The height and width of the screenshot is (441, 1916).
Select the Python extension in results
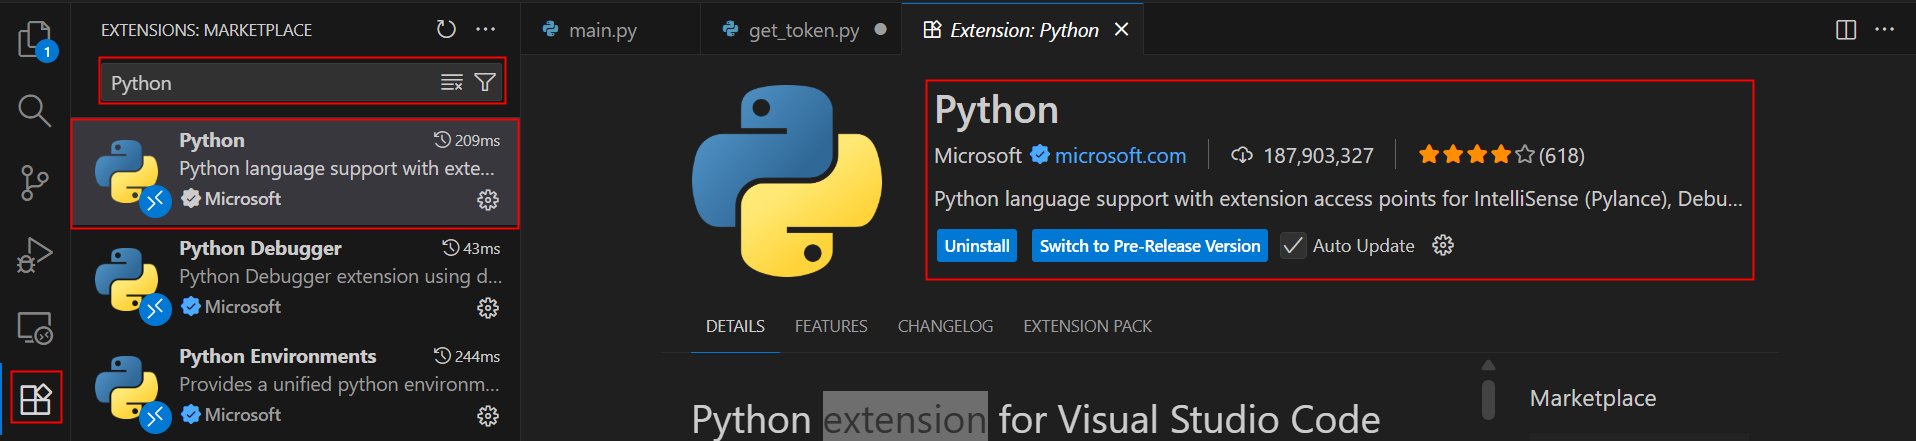pos(295,173)
